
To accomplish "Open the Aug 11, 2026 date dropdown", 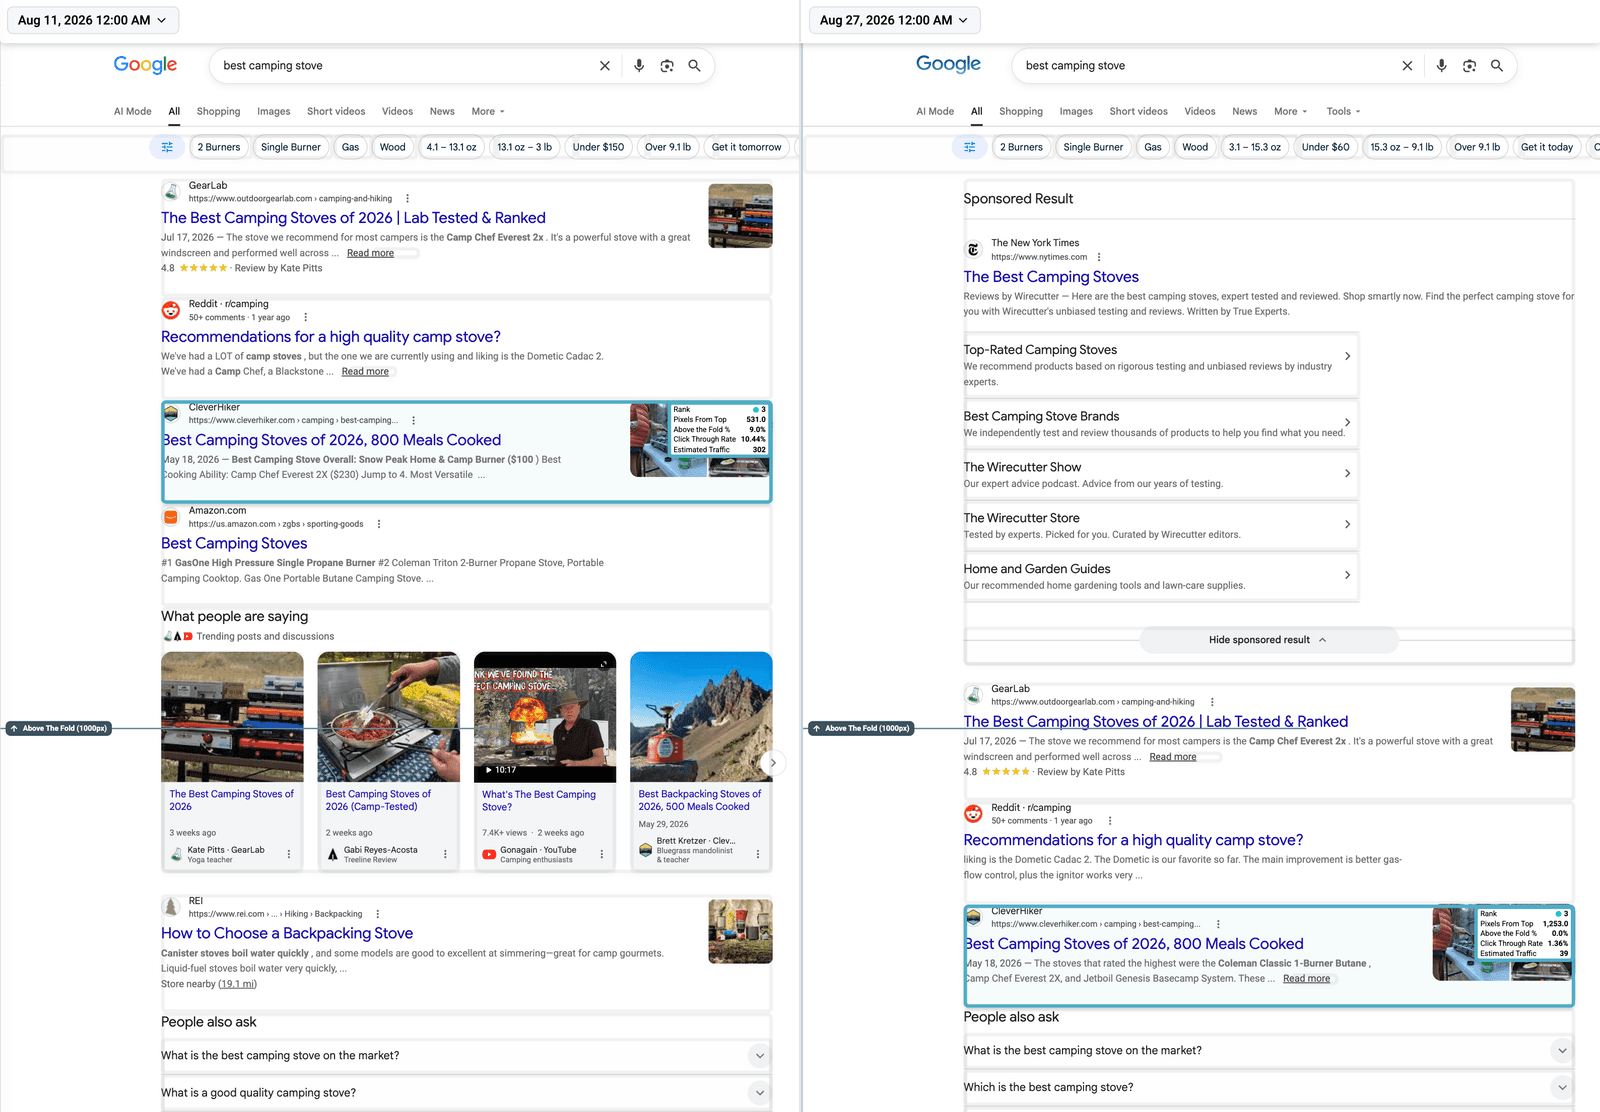I will pos(92,20).
